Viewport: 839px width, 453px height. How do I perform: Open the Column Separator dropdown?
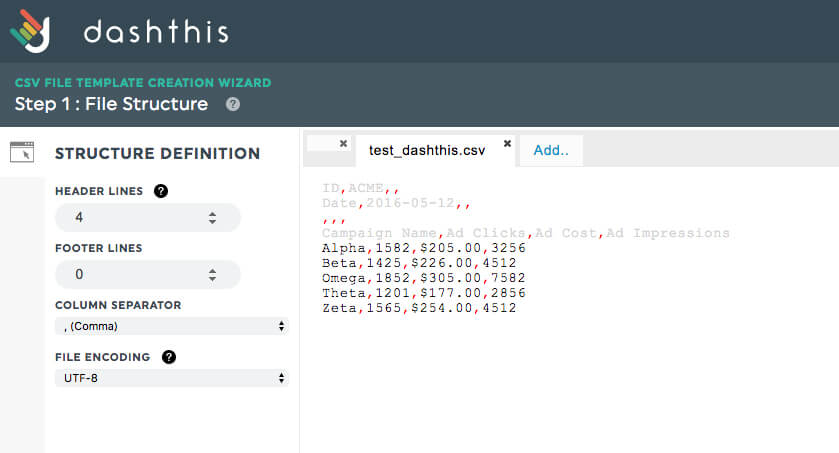tap(172, 326)
